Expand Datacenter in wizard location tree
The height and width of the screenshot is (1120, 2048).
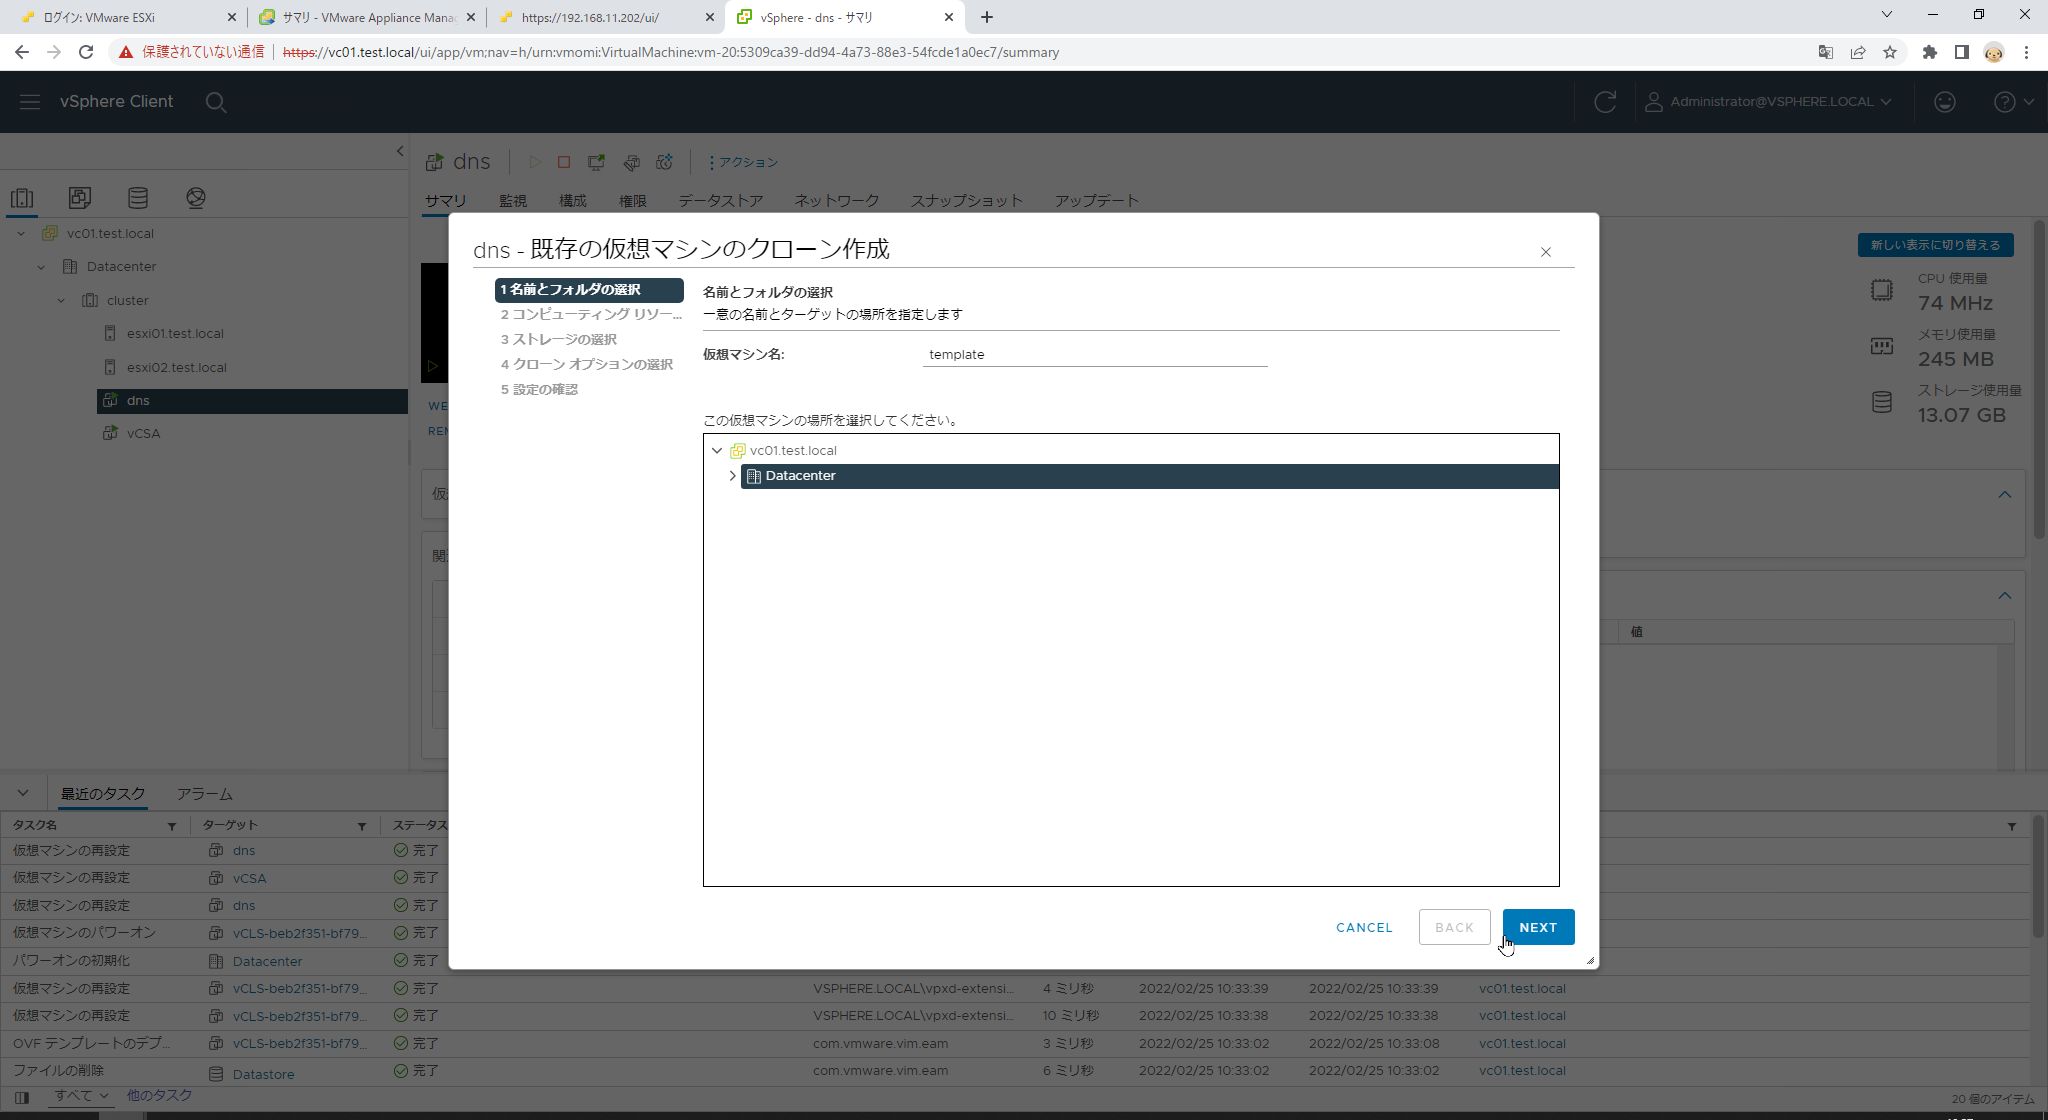(x=733, y=476)
